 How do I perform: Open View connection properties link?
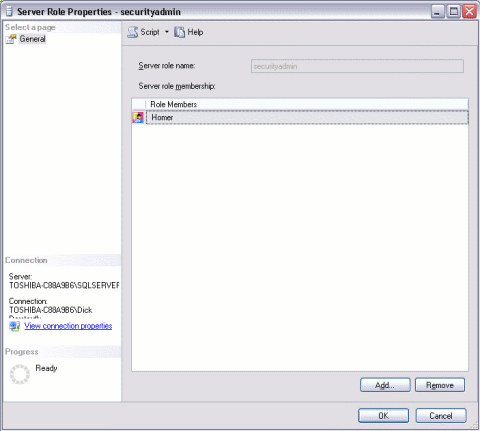tap(68, 326)
